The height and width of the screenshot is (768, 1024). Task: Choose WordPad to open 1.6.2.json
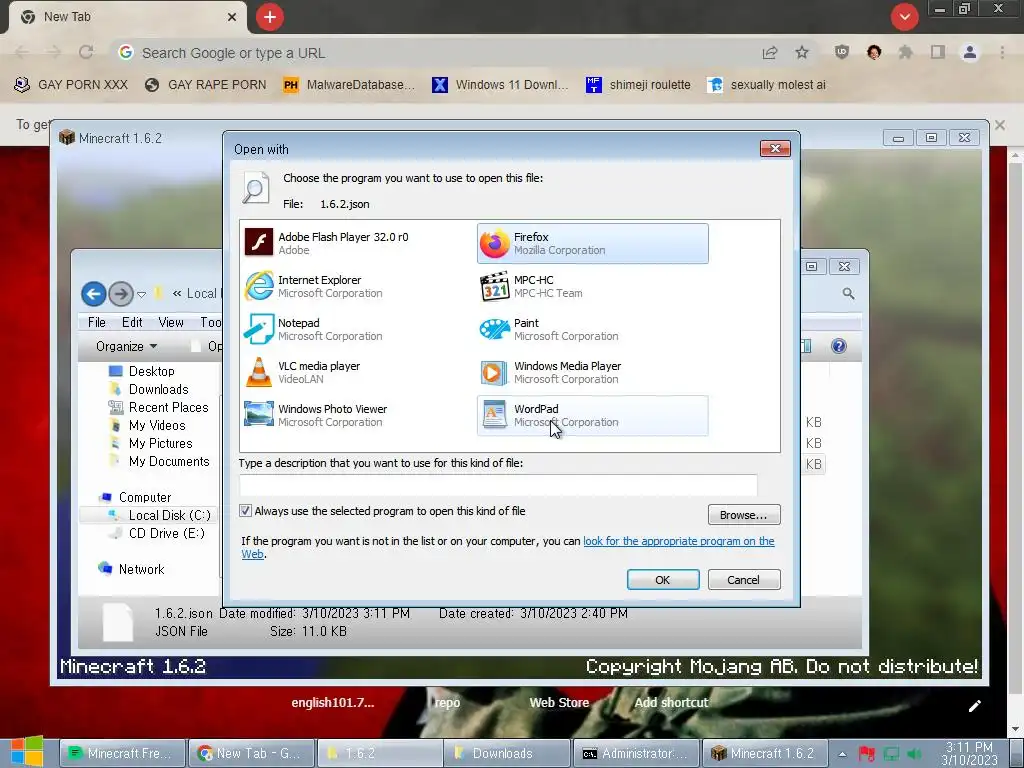pyautogui.click(x=592, y=415)
